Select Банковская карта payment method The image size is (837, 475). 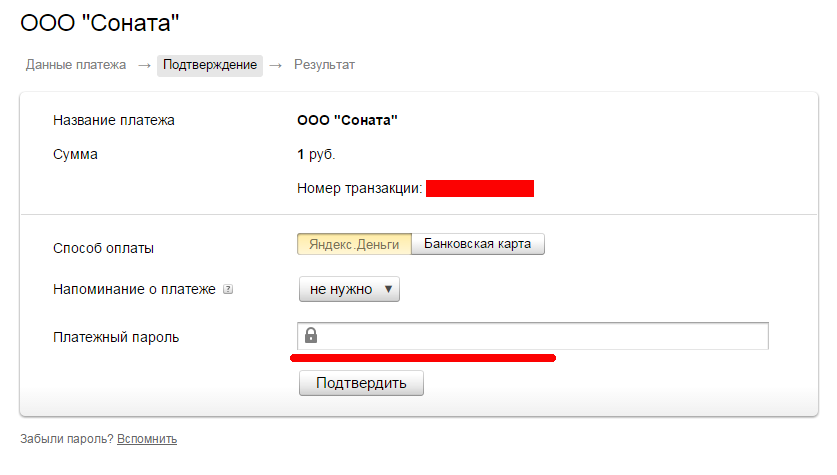[x=478, y=244]
